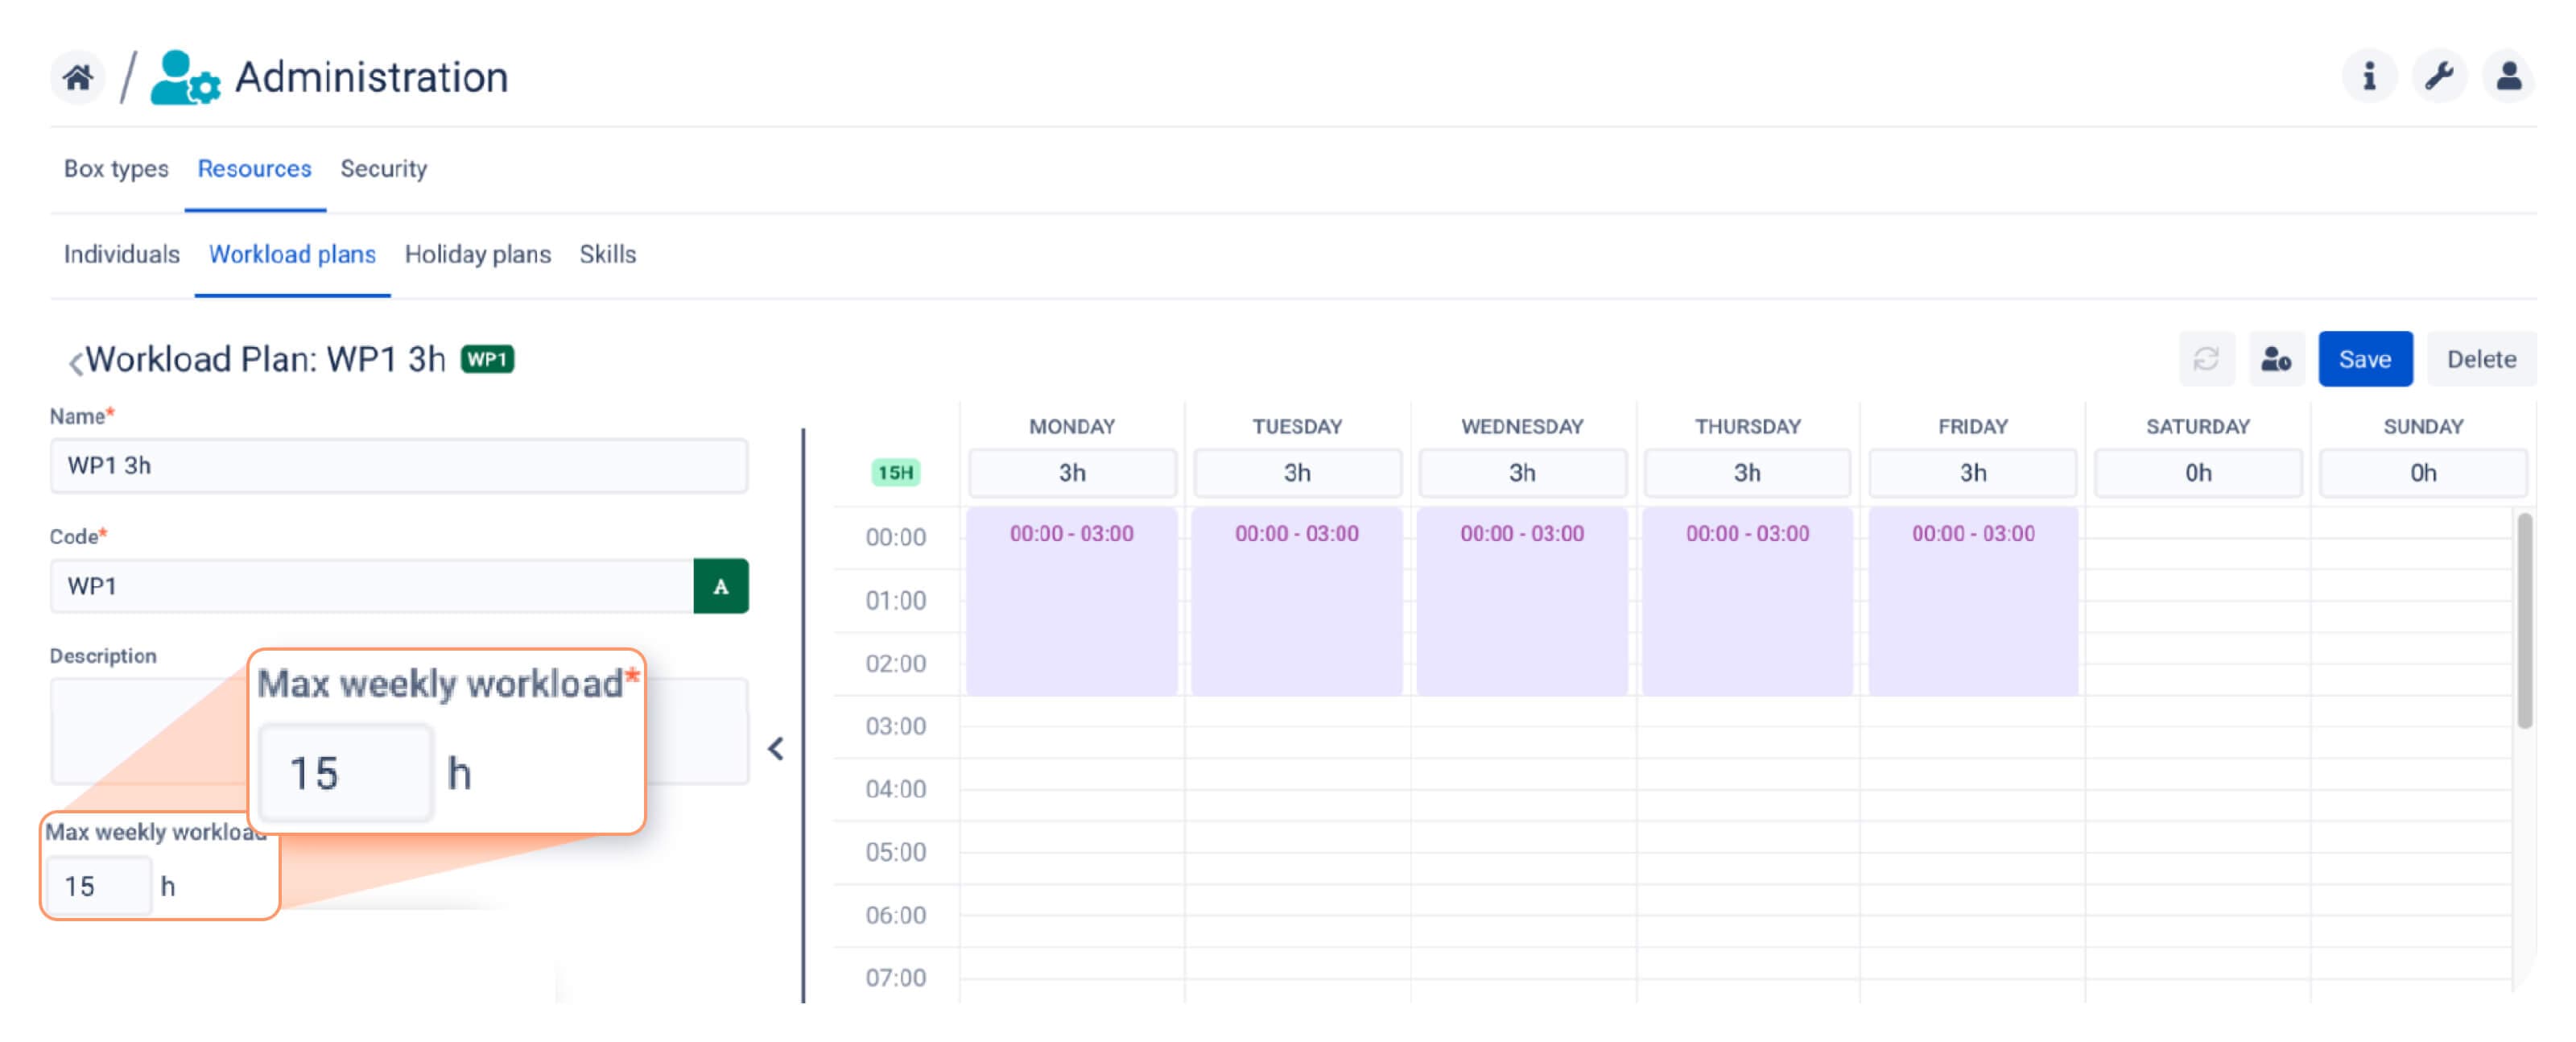Click the 06:00 time row label
The width and height of the screenshot is (2576, 1042).
(x=895, y=915)
